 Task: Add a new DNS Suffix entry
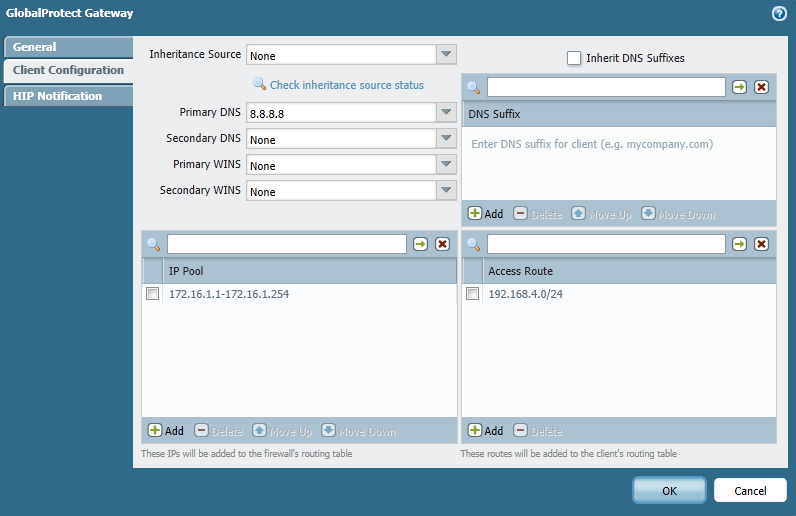(x=485, y=214)
